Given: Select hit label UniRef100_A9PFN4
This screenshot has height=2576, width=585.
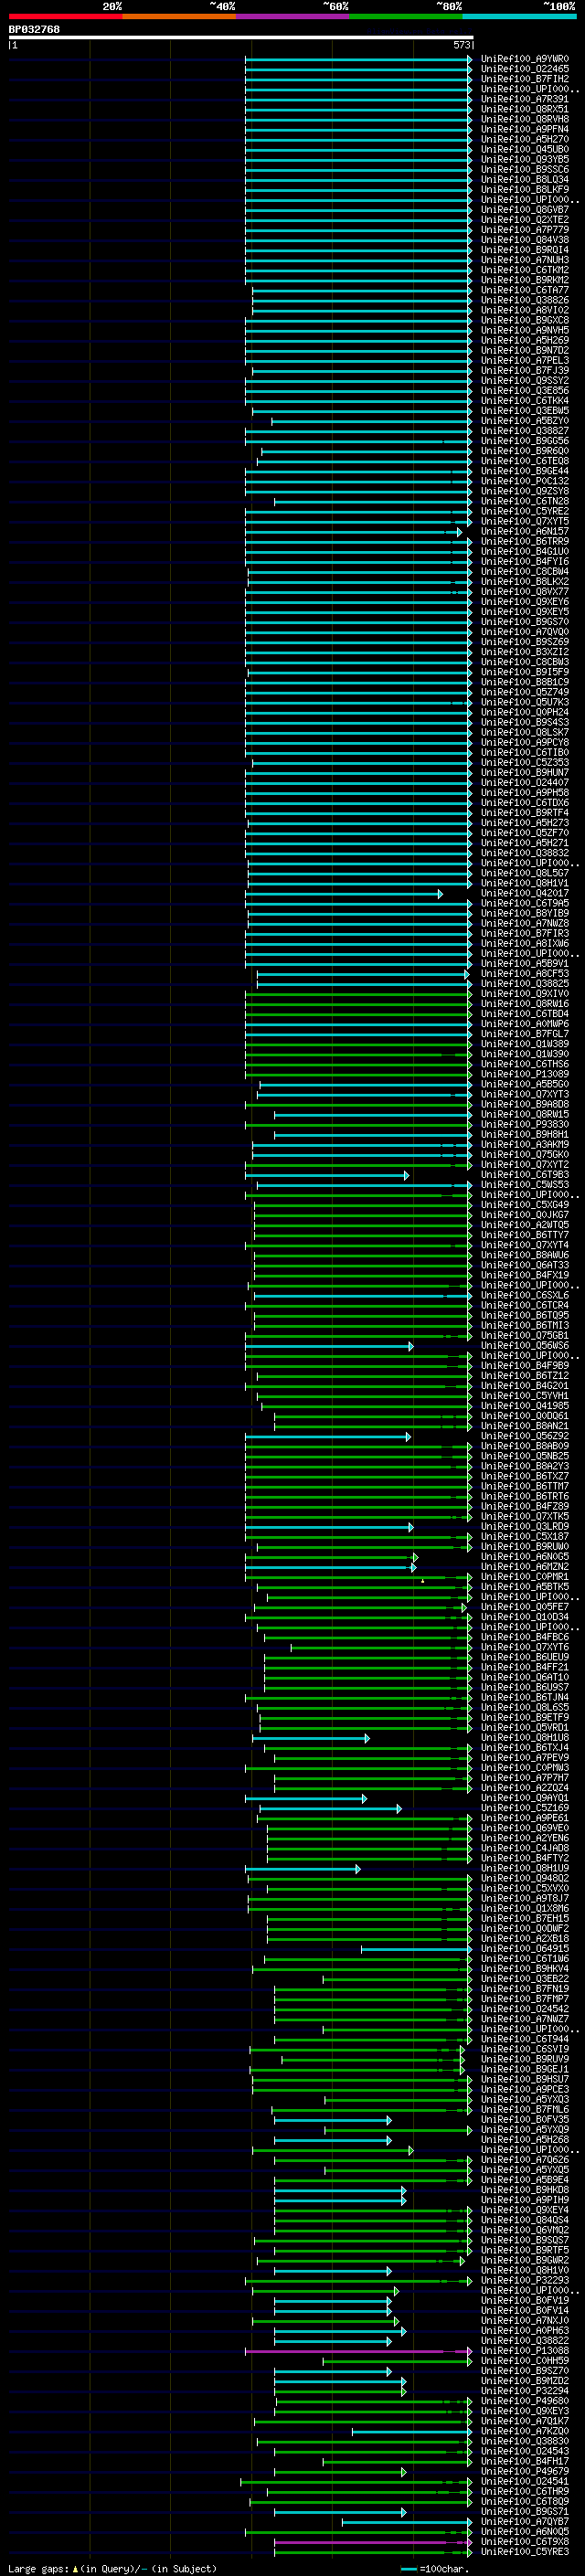Looking at the screenshot, I should (524, 129).
